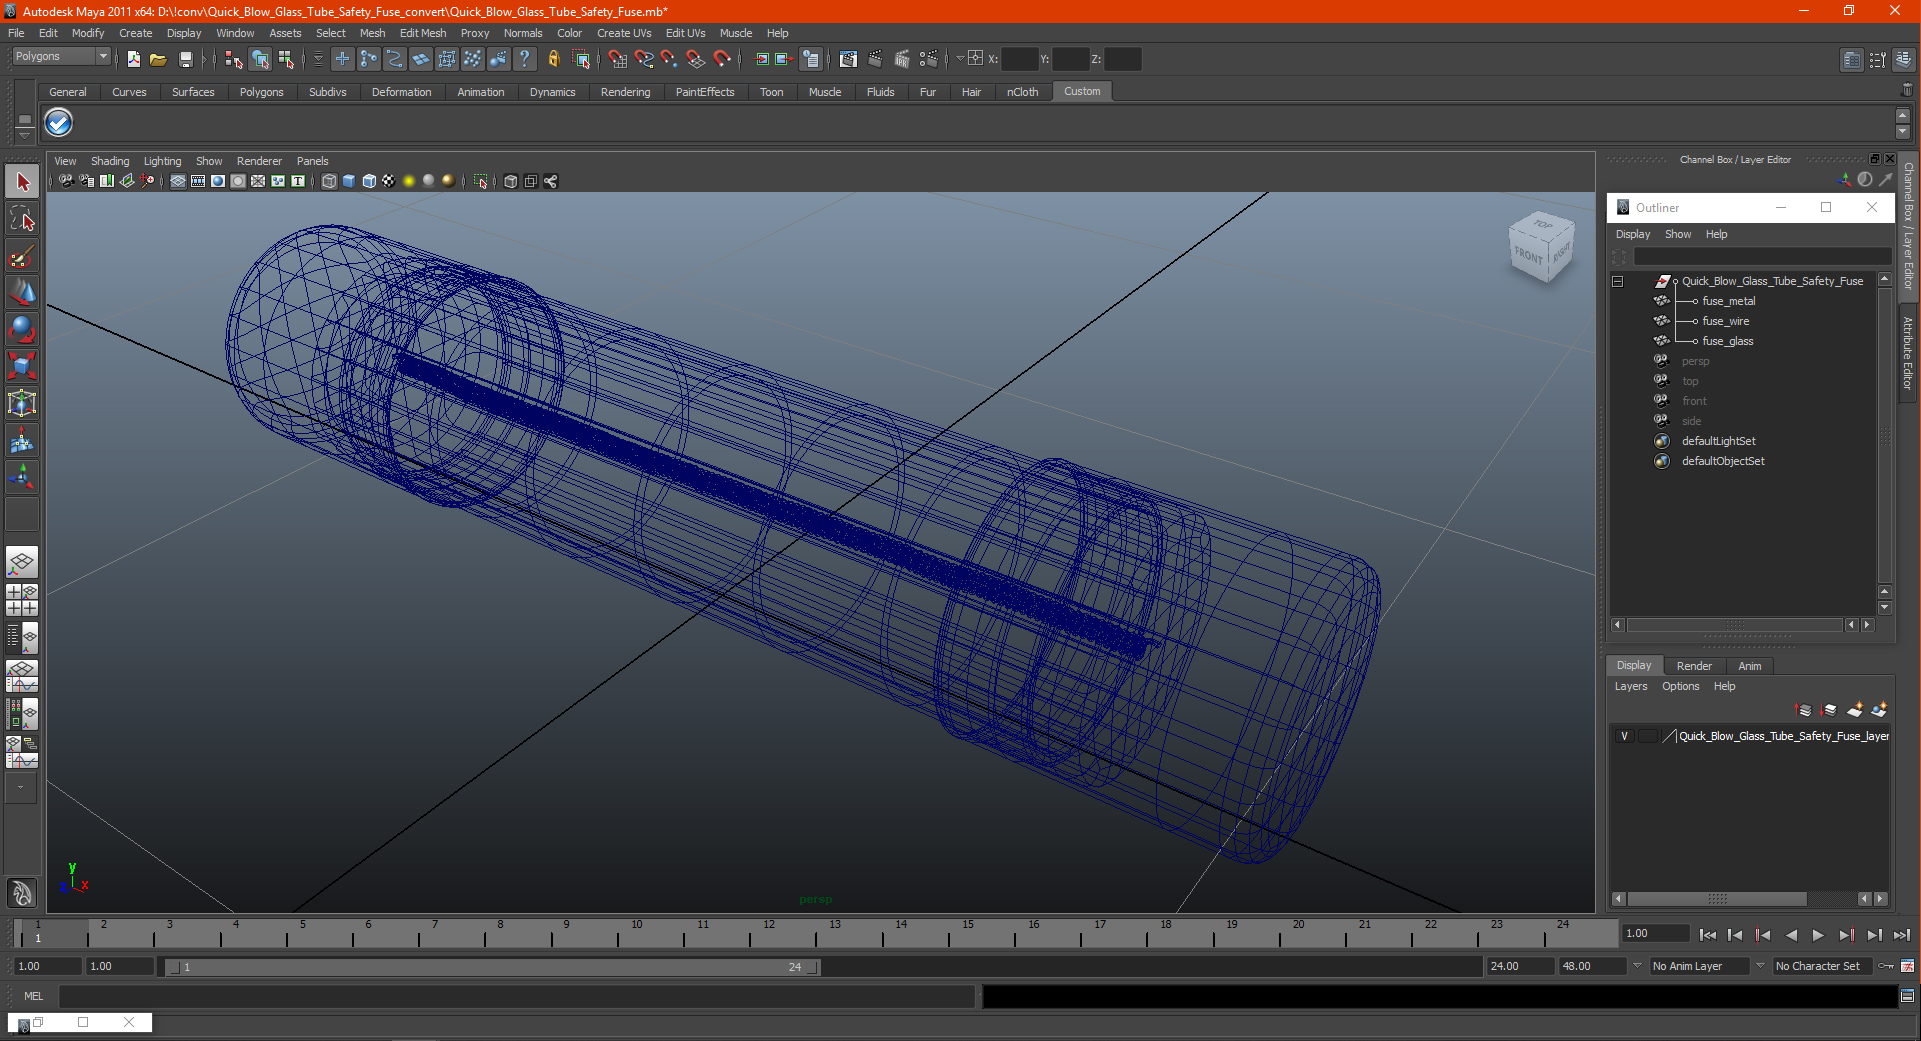Enable Snap to Grids magnet icon
Image resolution: width=1921 pixels, height=1041 pixels.
coord(617,59)
